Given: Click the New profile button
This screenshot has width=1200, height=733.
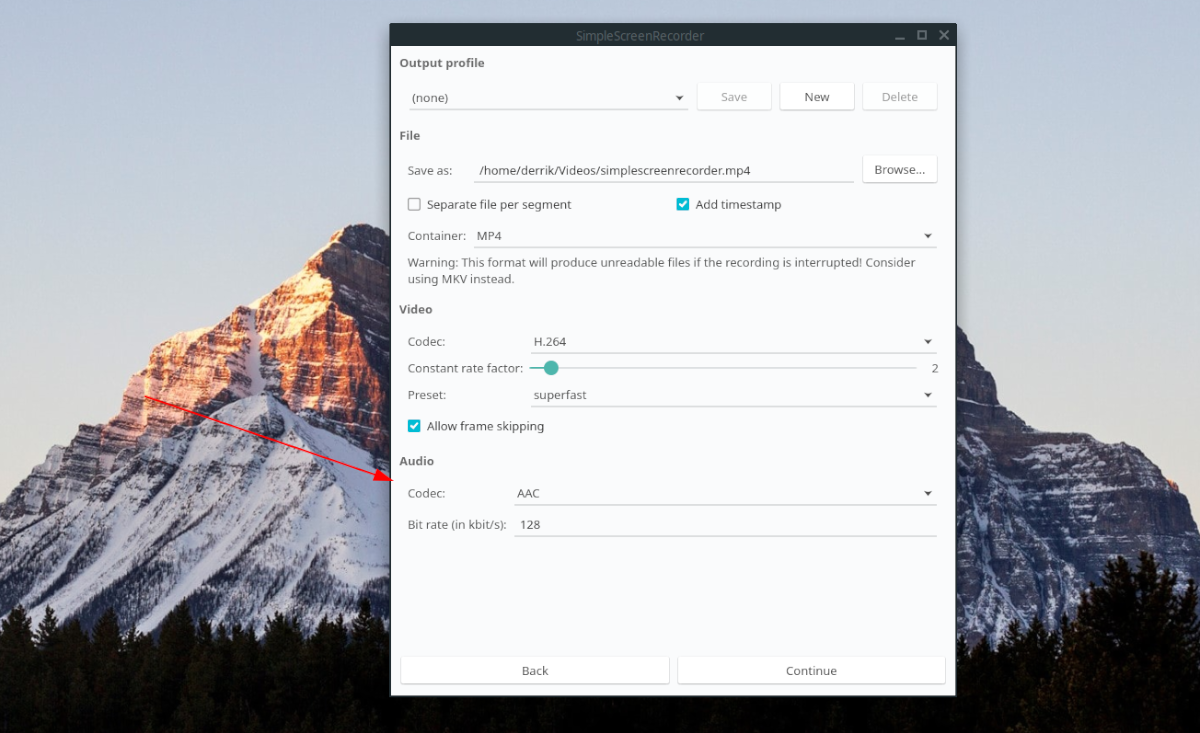Looking at the screenshot, I should pyautogui.click(x=817, y=97).
